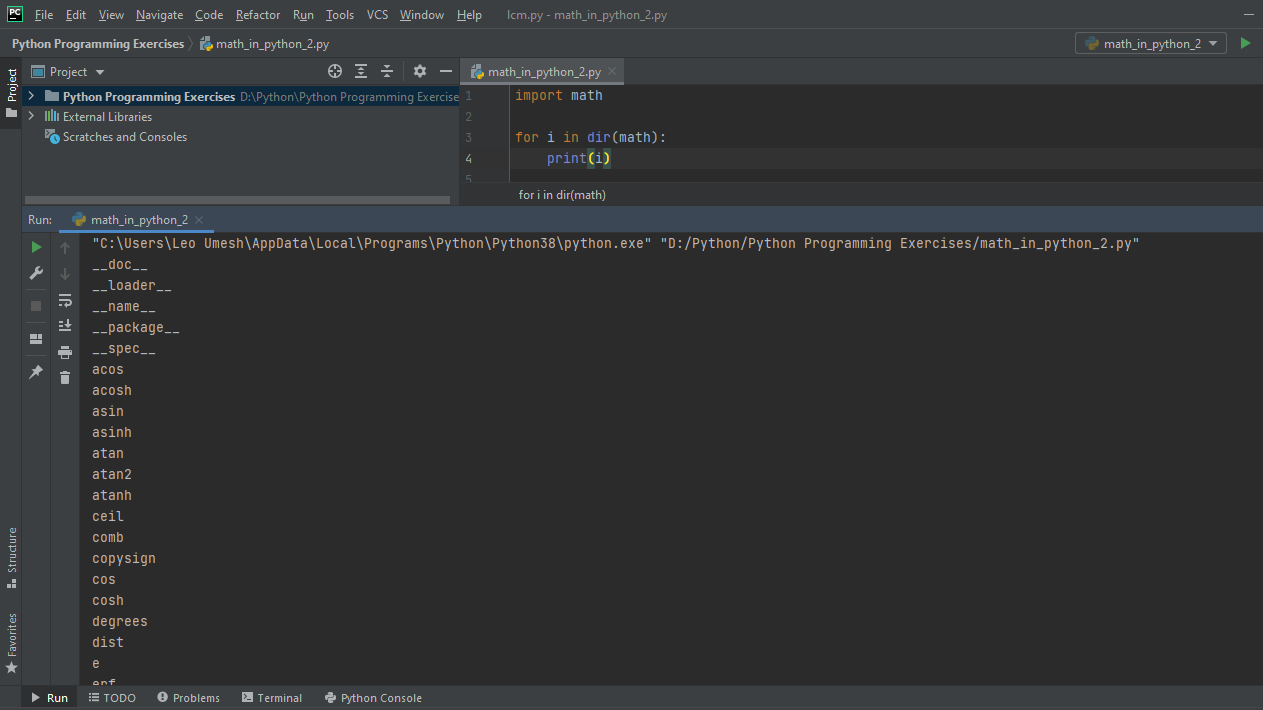This screenshot has height=710, width=1263.
Task: Open the VCS menu
Action: pos(377,15)
